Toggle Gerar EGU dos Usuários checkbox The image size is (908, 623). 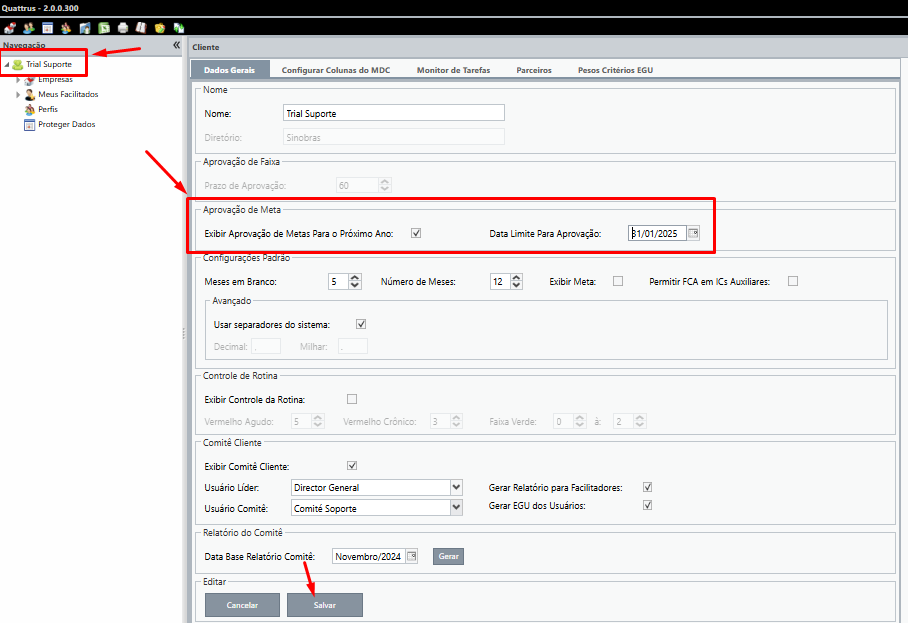(x=647, y=505)
